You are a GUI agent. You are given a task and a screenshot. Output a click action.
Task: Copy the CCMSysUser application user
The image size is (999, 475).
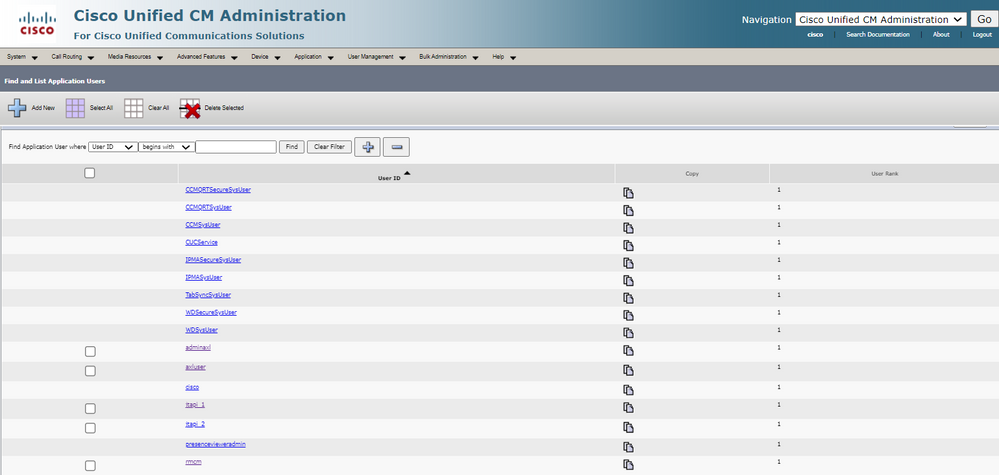[628, 228]
